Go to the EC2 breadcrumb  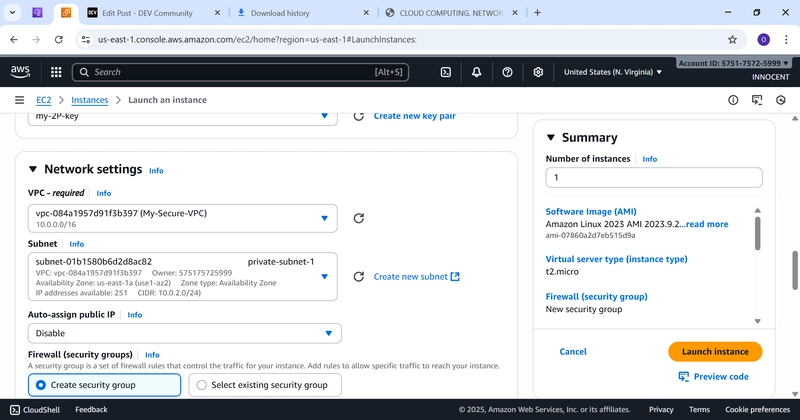[x=44, y=100]
